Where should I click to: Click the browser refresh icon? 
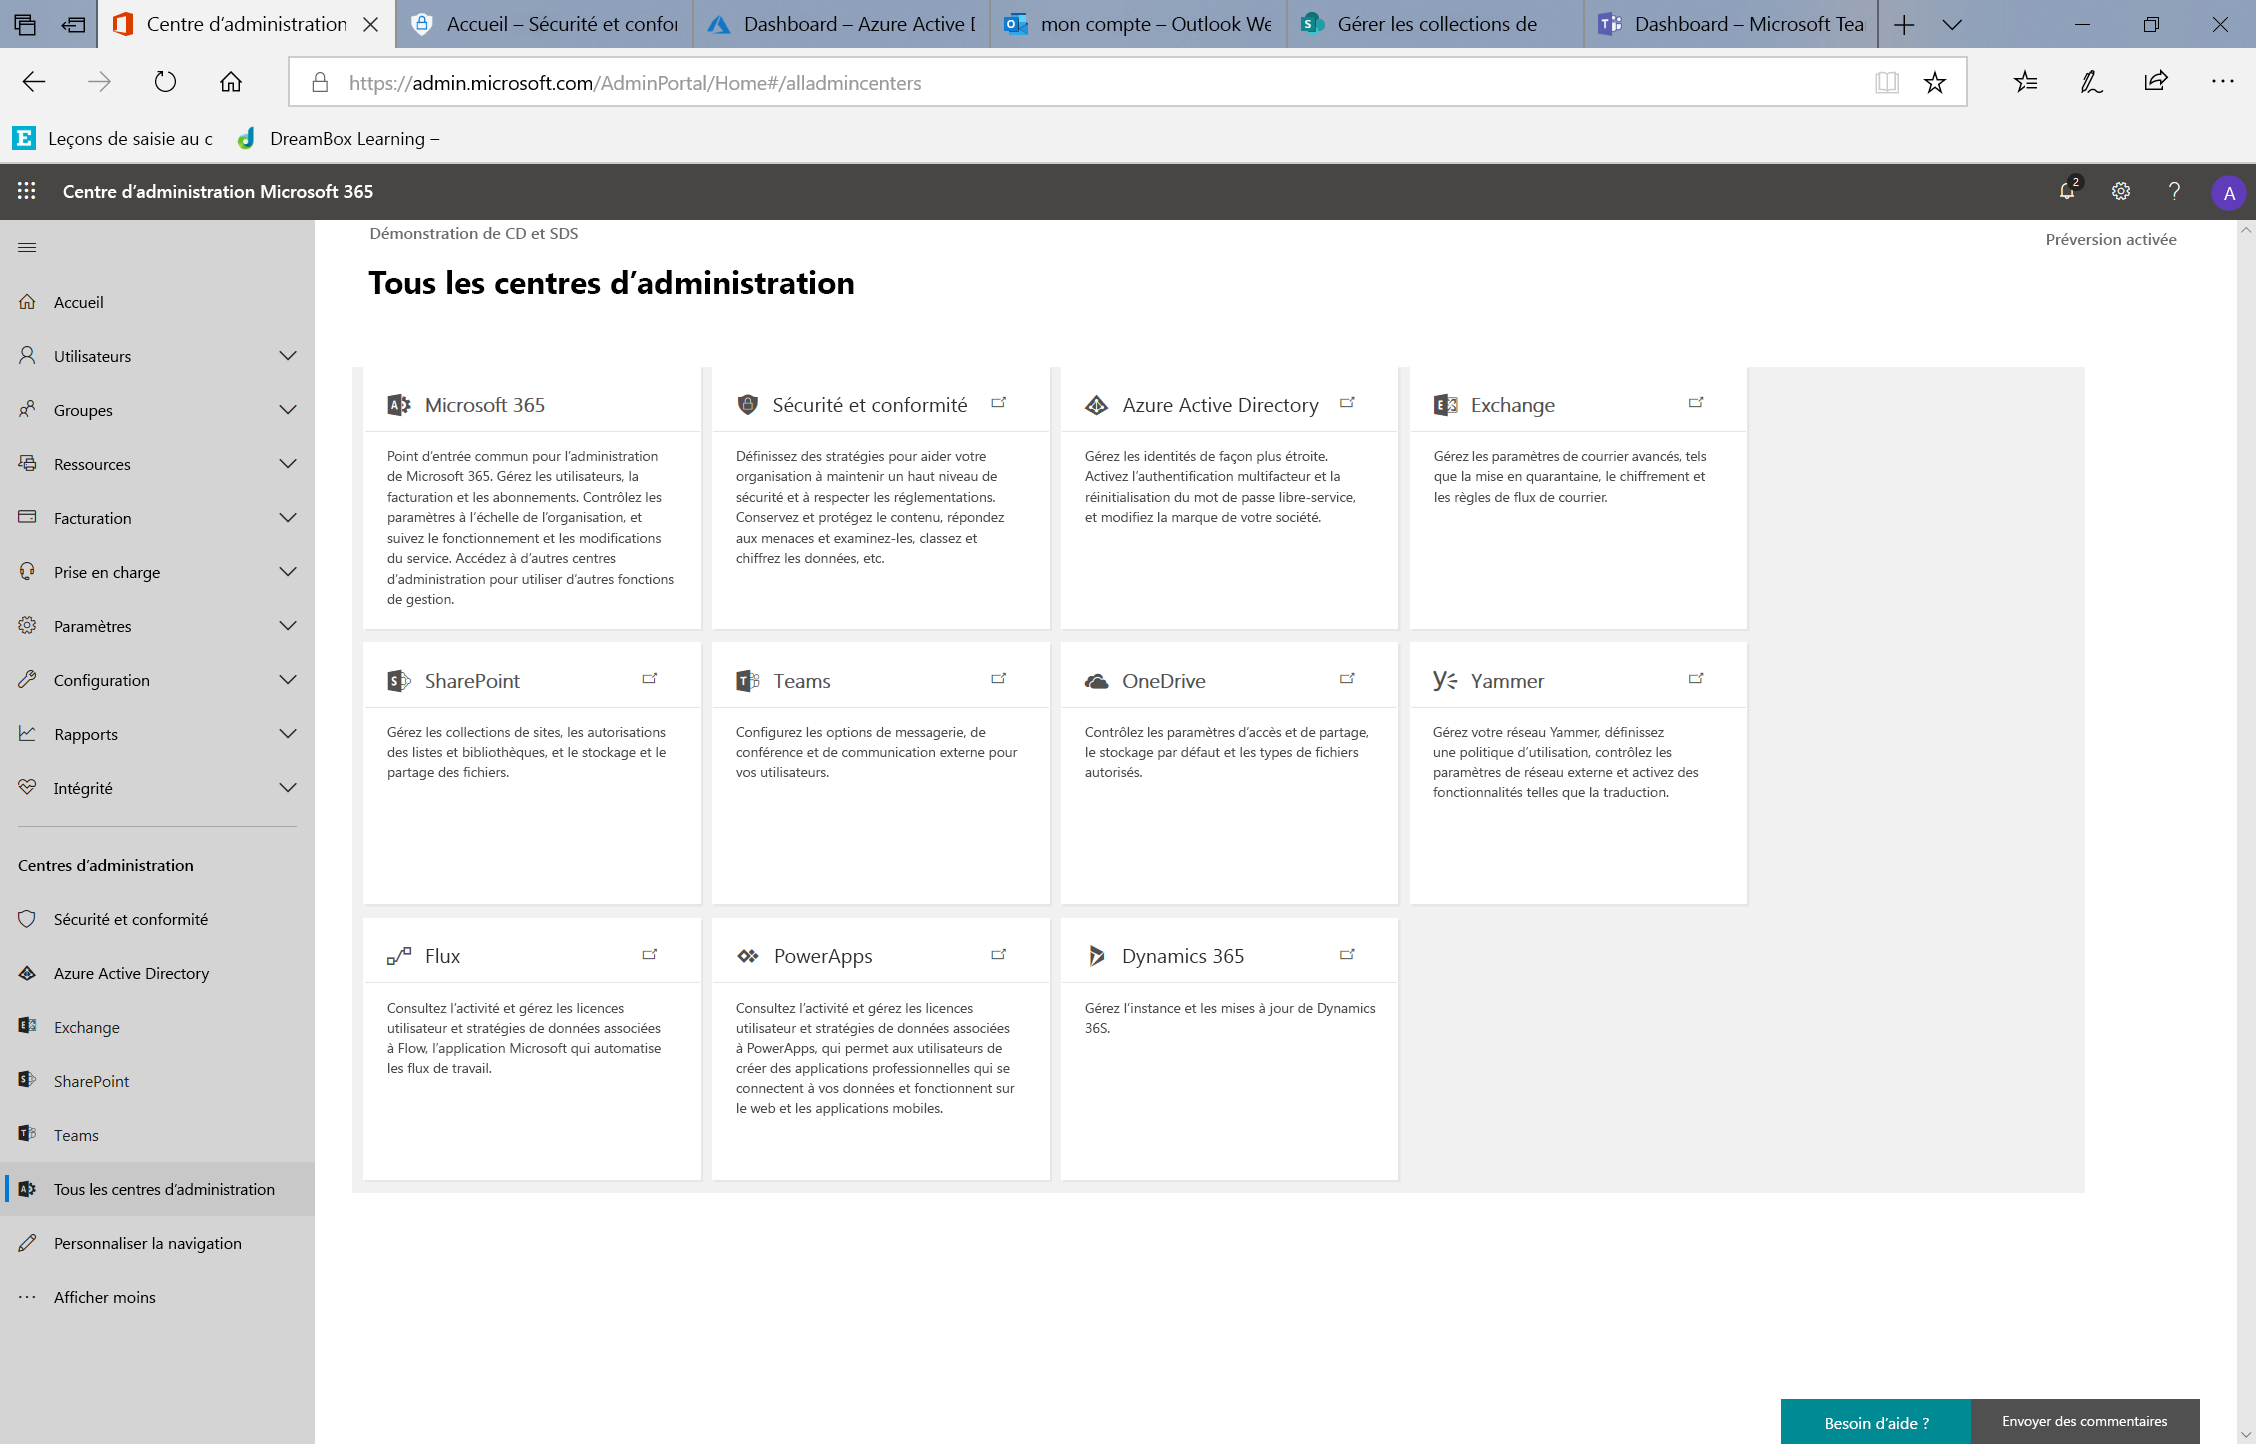pyautogui.click(x=165, y=82)
